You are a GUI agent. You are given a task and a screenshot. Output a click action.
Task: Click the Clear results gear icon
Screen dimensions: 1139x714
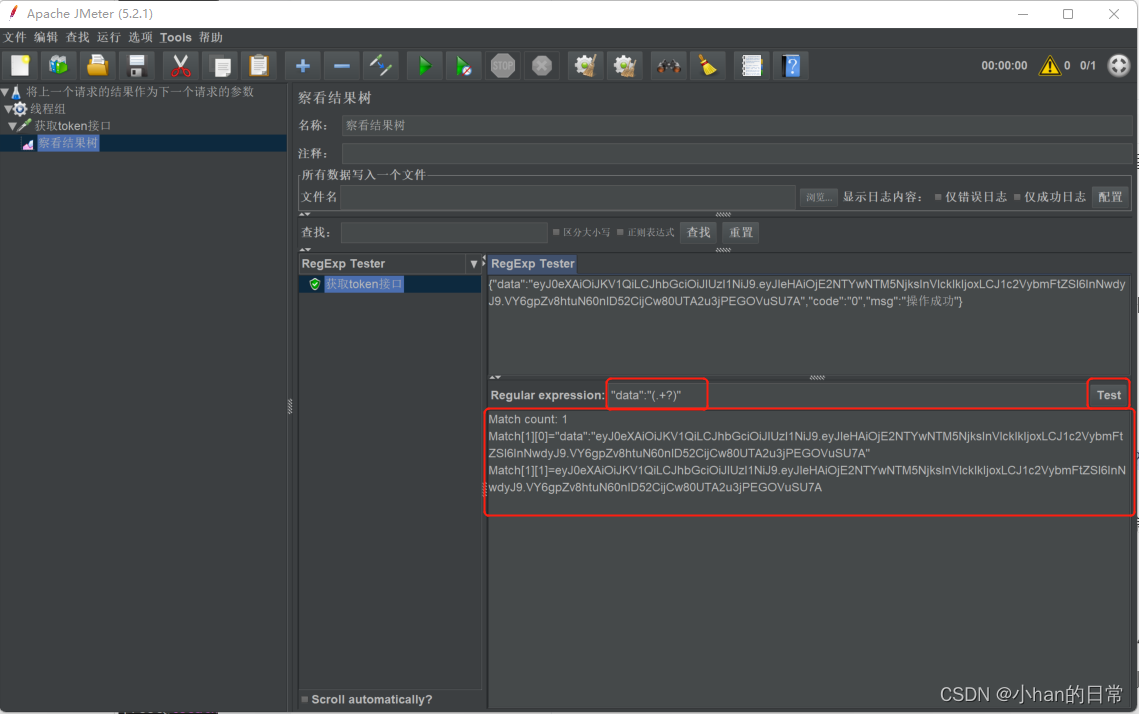pyautogui.click(x=585, y=65)
